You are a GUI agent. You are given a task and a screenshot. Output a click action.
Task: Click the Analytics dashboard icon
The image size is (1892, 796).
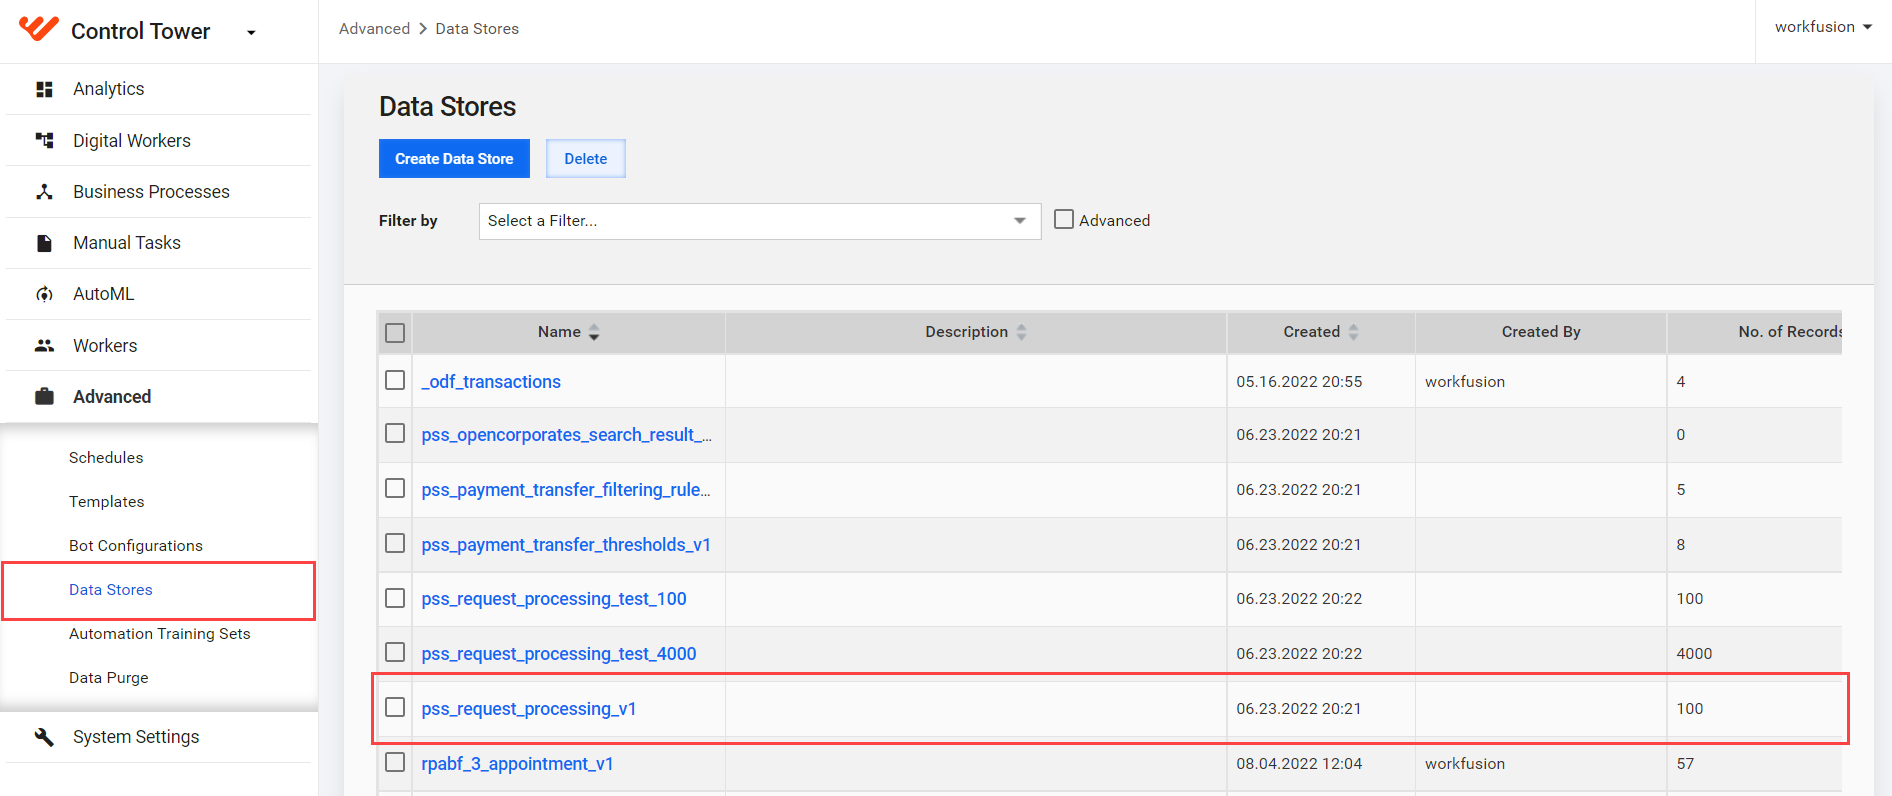(x=44, y=89)
